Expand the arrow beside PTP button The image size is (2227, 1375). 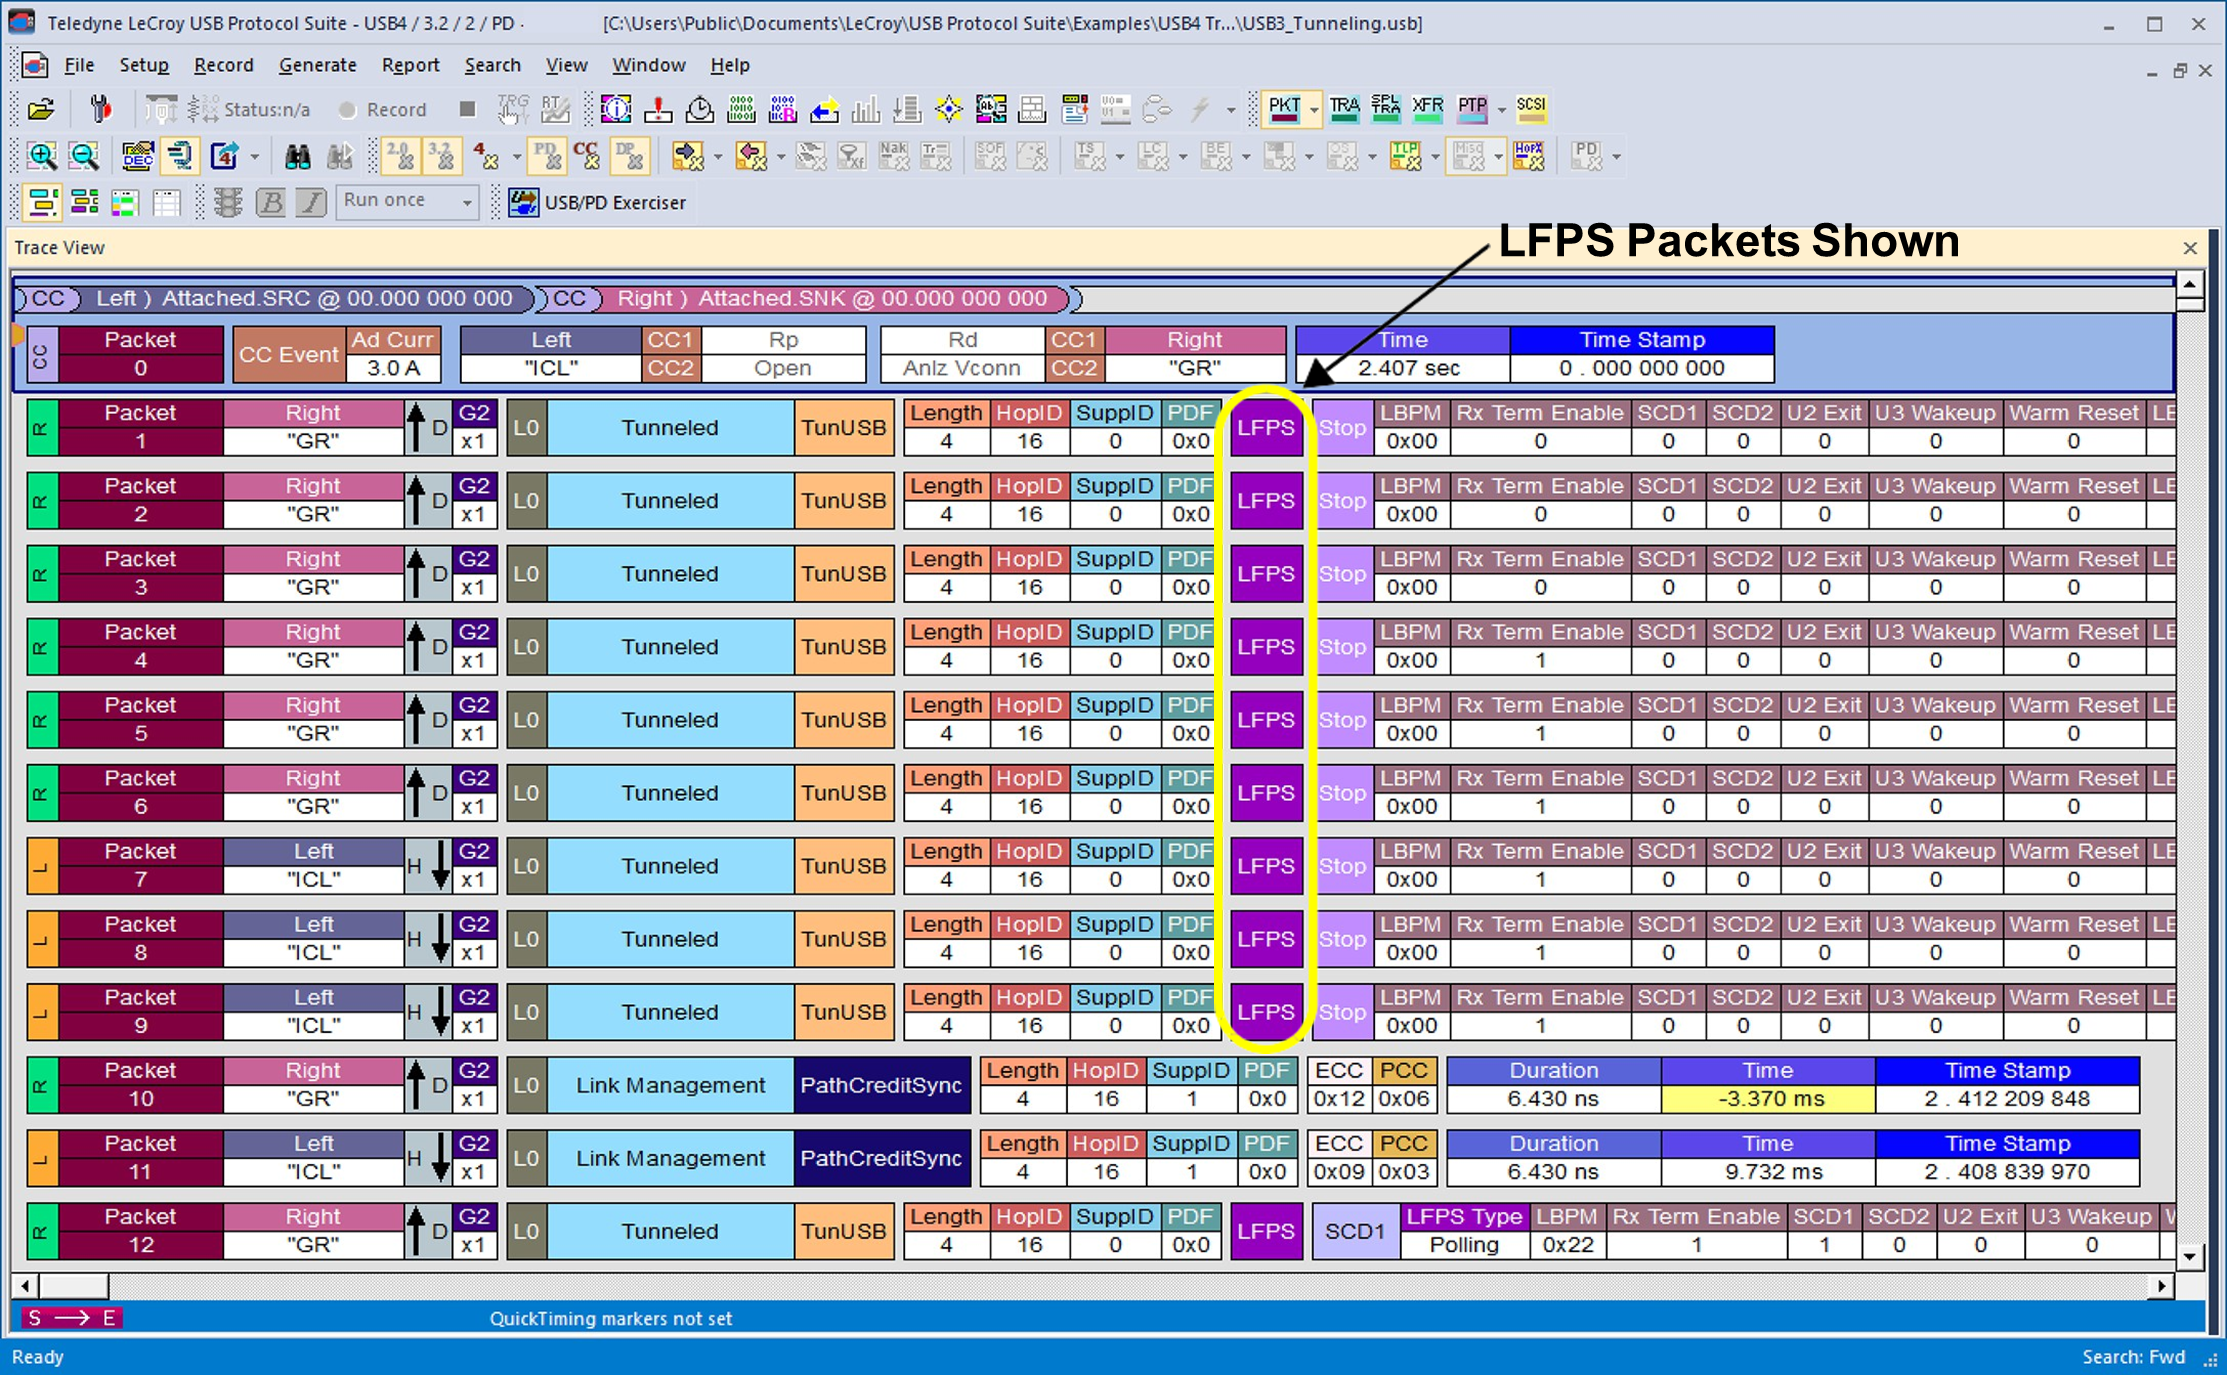pyautogui.click(x=1501, y=110)
